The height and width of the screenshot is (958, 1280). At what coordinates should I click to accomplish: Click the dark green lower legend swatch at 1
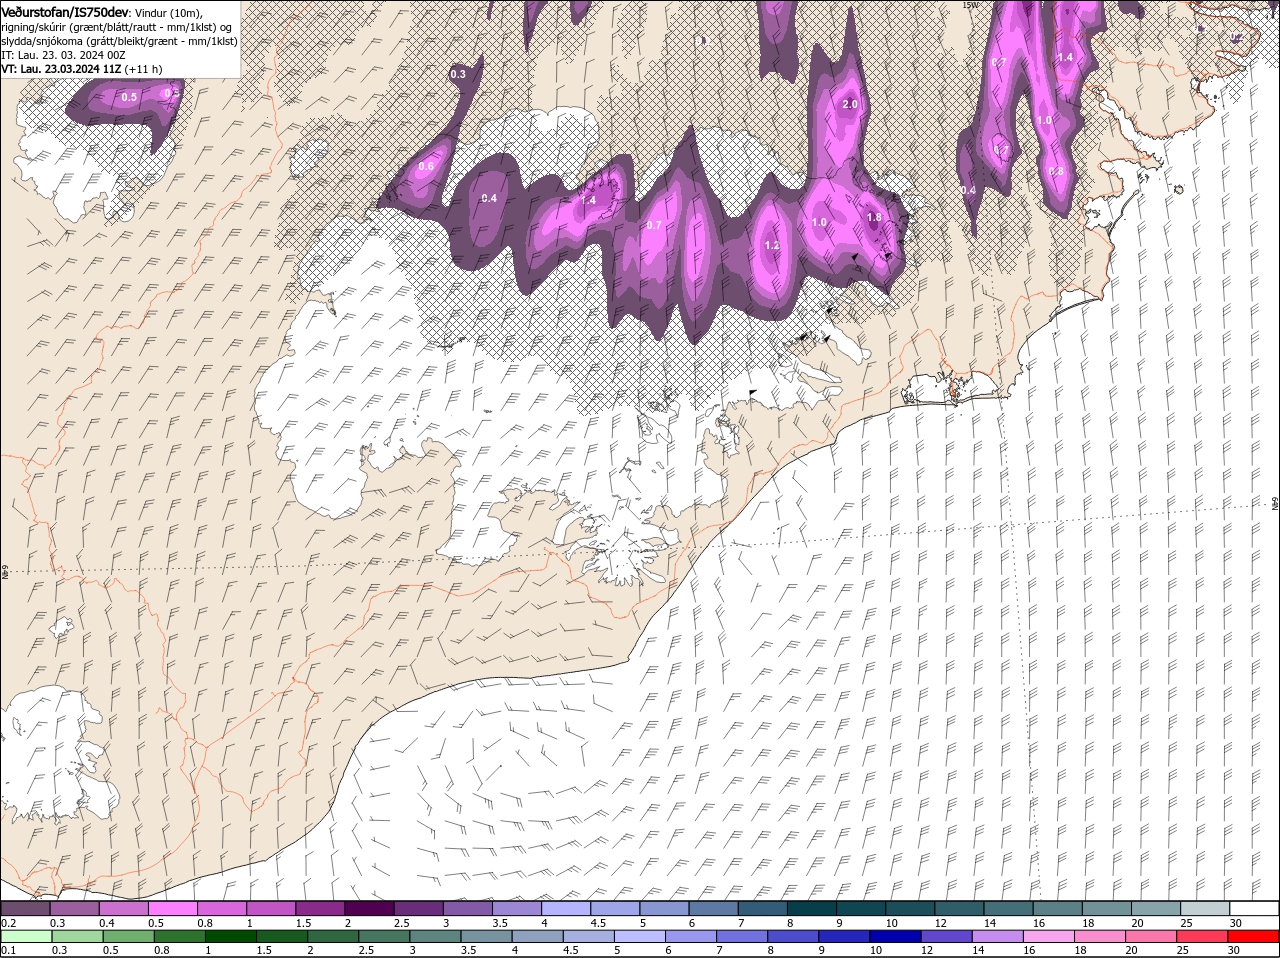231,937
